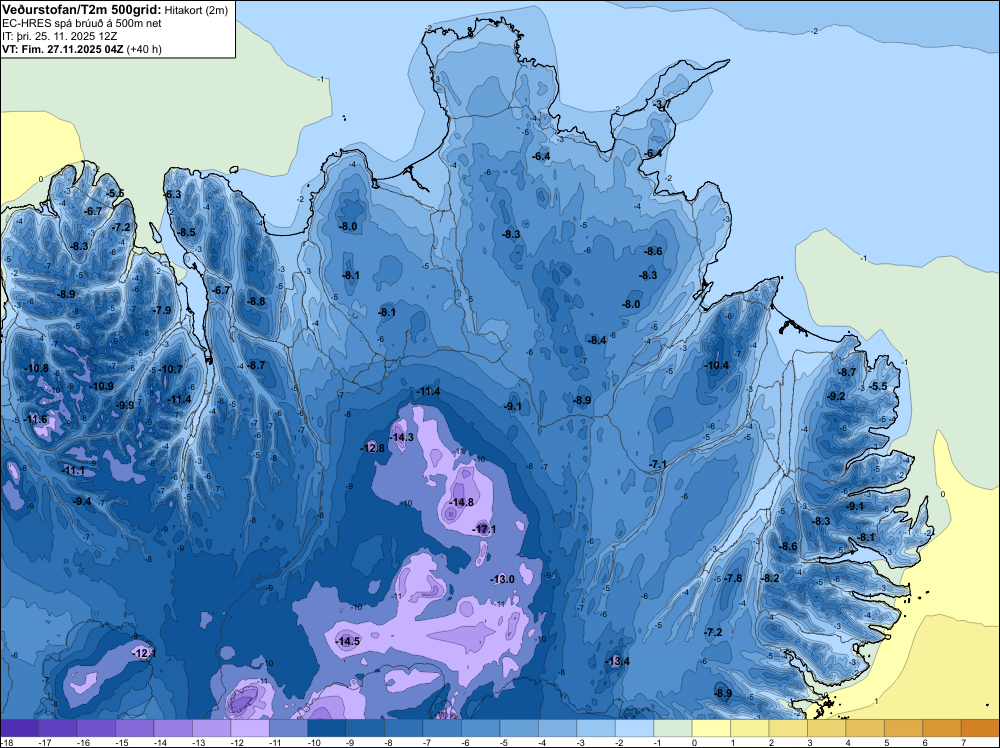
Task: Click the -10.8 temperature label
Action: coord(36,368)
